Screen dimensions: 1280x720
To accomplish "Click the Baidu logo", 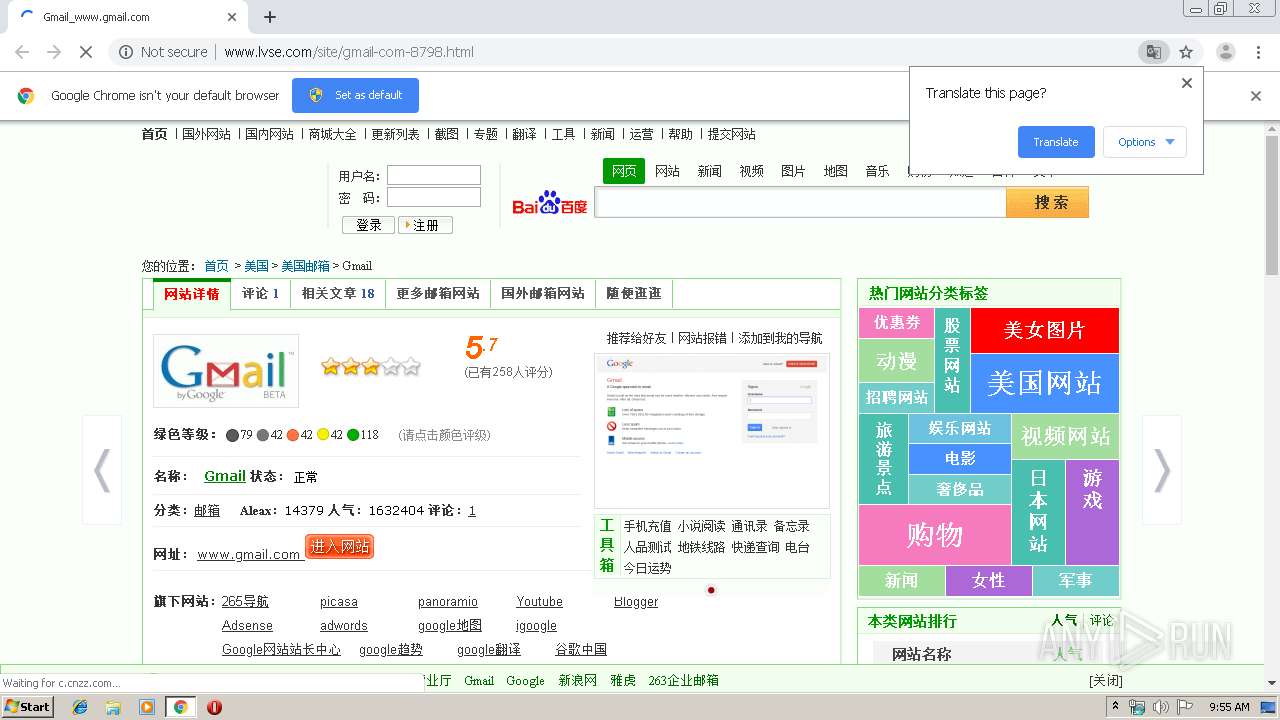I will (x=550, y=203).
